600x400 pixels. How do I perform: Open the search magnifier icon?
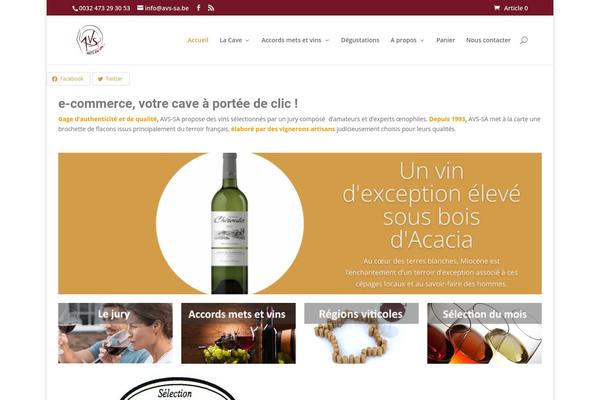point(524,40)
